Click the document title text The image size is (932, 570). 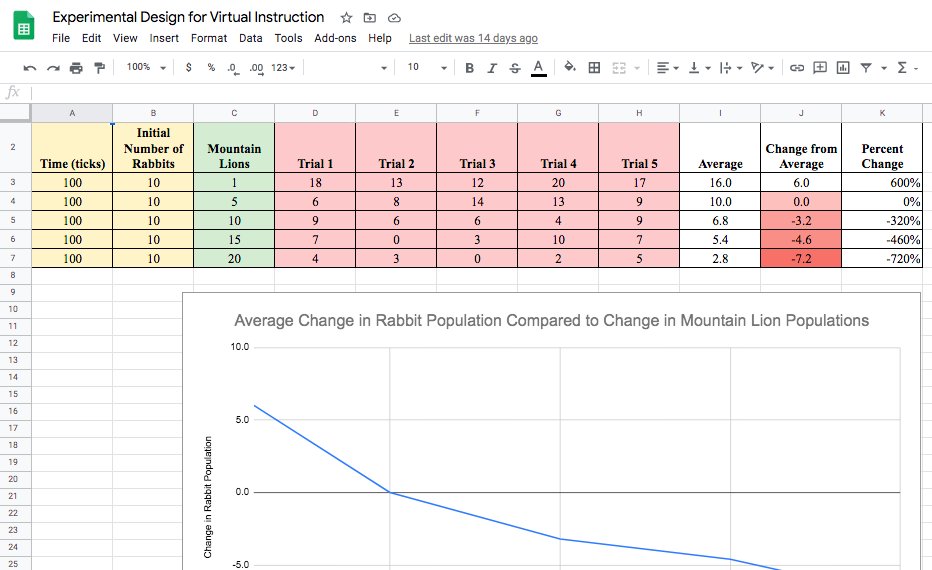188,17
